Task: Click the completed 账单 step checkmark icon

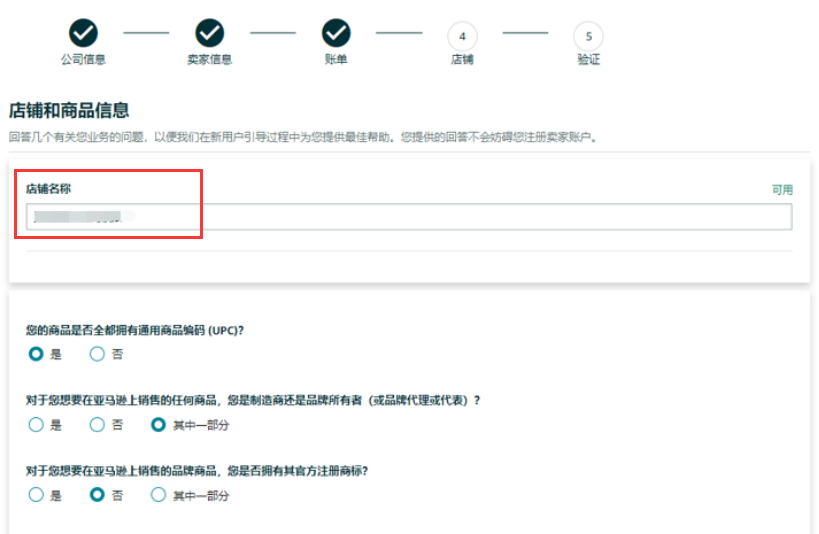Action: coord(336,33)
